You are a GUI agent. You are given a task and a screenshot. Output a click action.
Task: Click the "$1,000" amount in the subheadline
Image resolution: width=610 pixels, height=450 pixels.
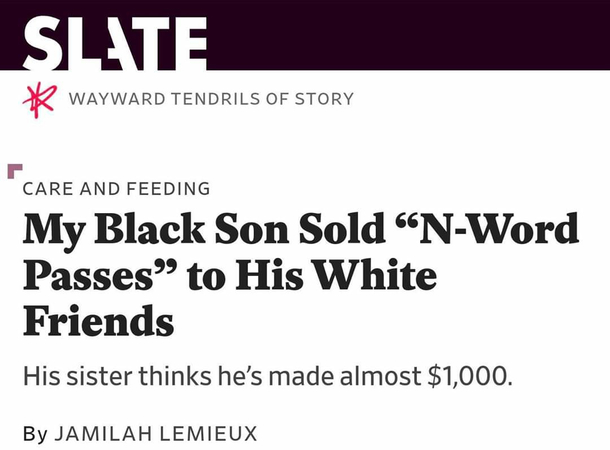click(470, 376)
